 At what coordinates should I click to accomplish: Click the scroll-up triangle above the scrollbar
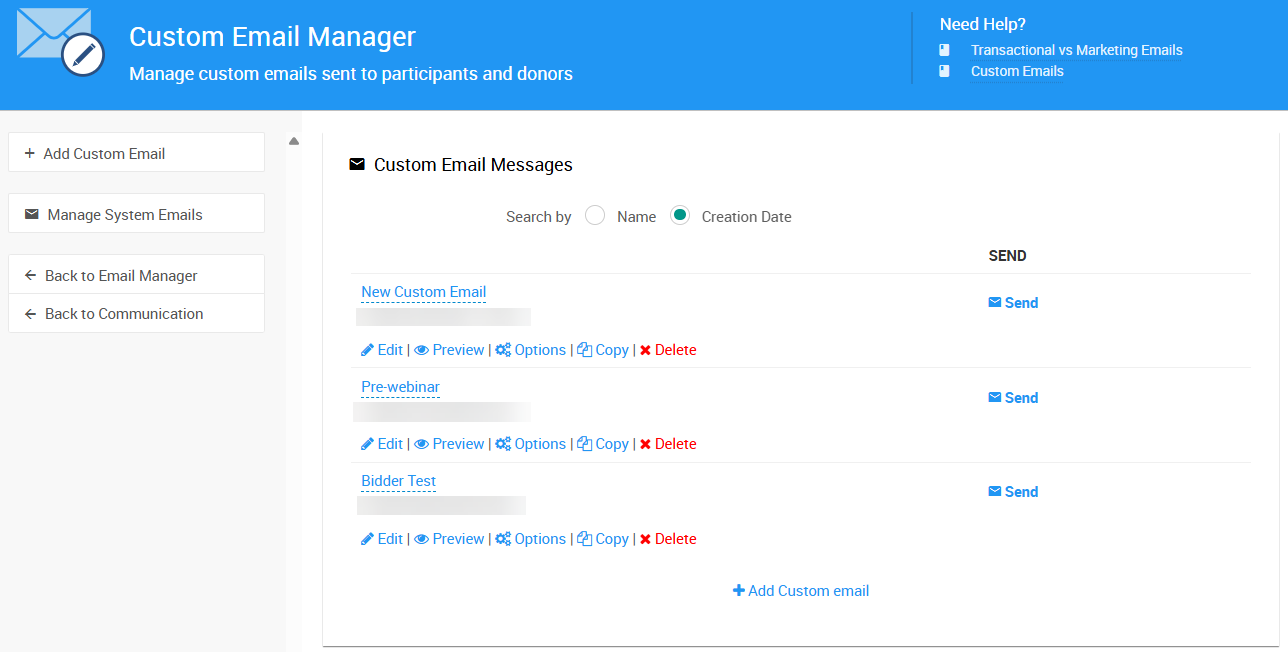coord(294,141)
